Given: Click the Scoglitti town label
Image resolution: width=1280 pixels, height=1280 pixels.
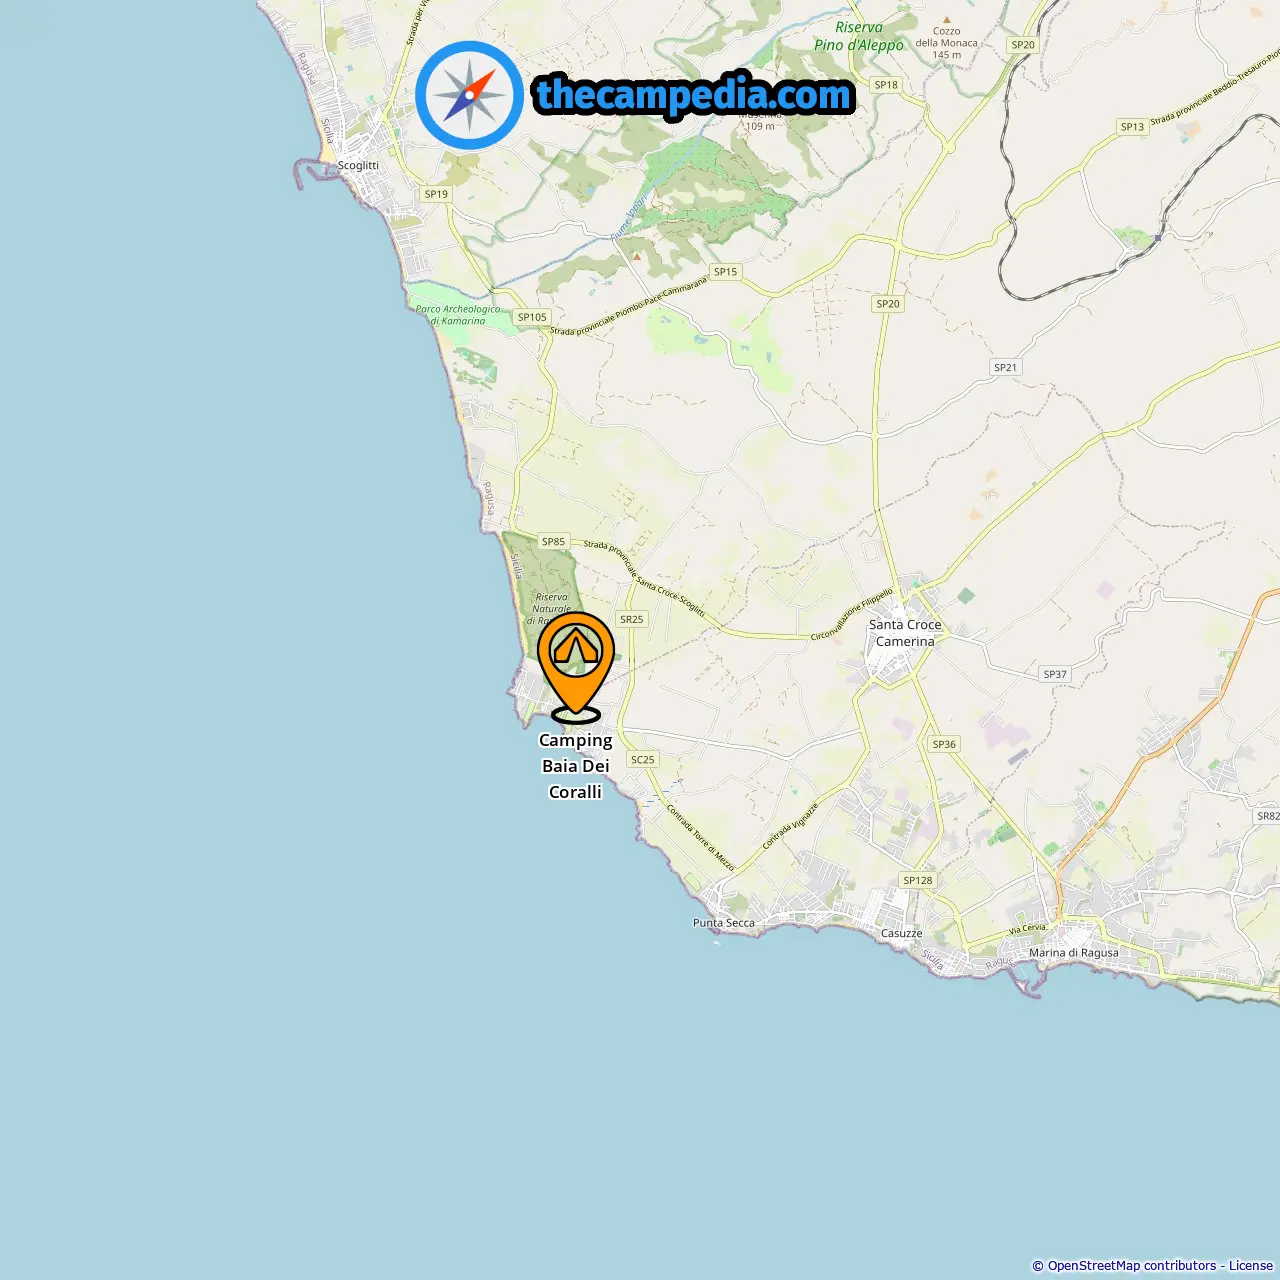Looking at the screenshot, I should 358,165.
